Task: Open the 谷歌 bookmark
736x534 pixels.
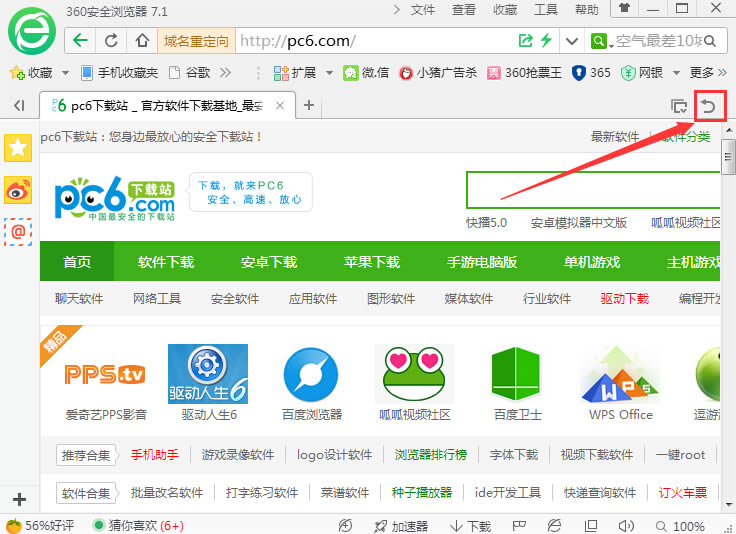Action: point(189,73)
